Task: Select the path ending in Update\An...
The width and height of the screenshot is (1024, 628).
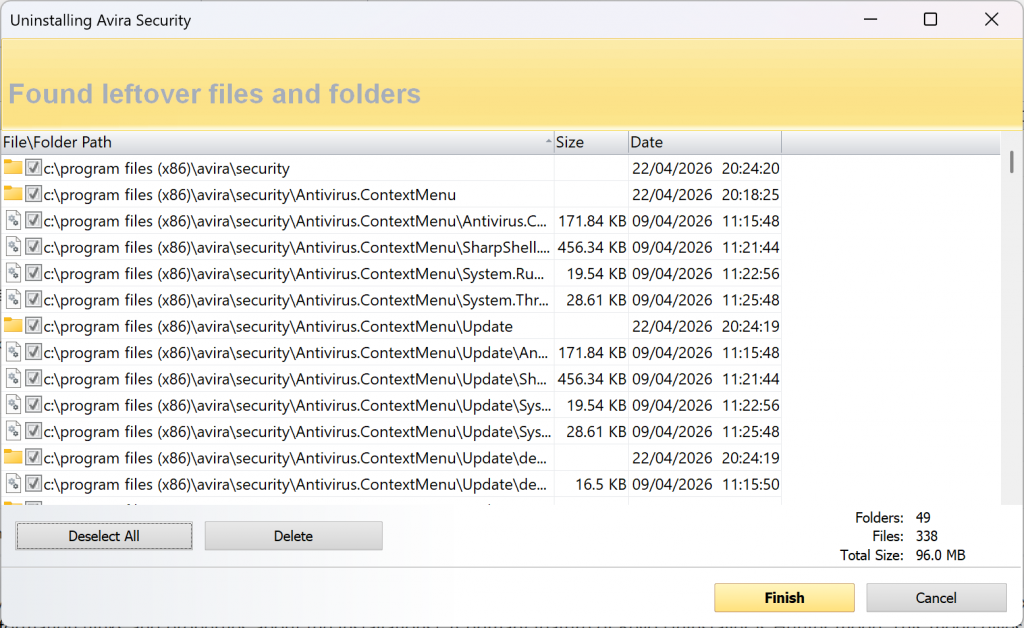Action: 296,353
